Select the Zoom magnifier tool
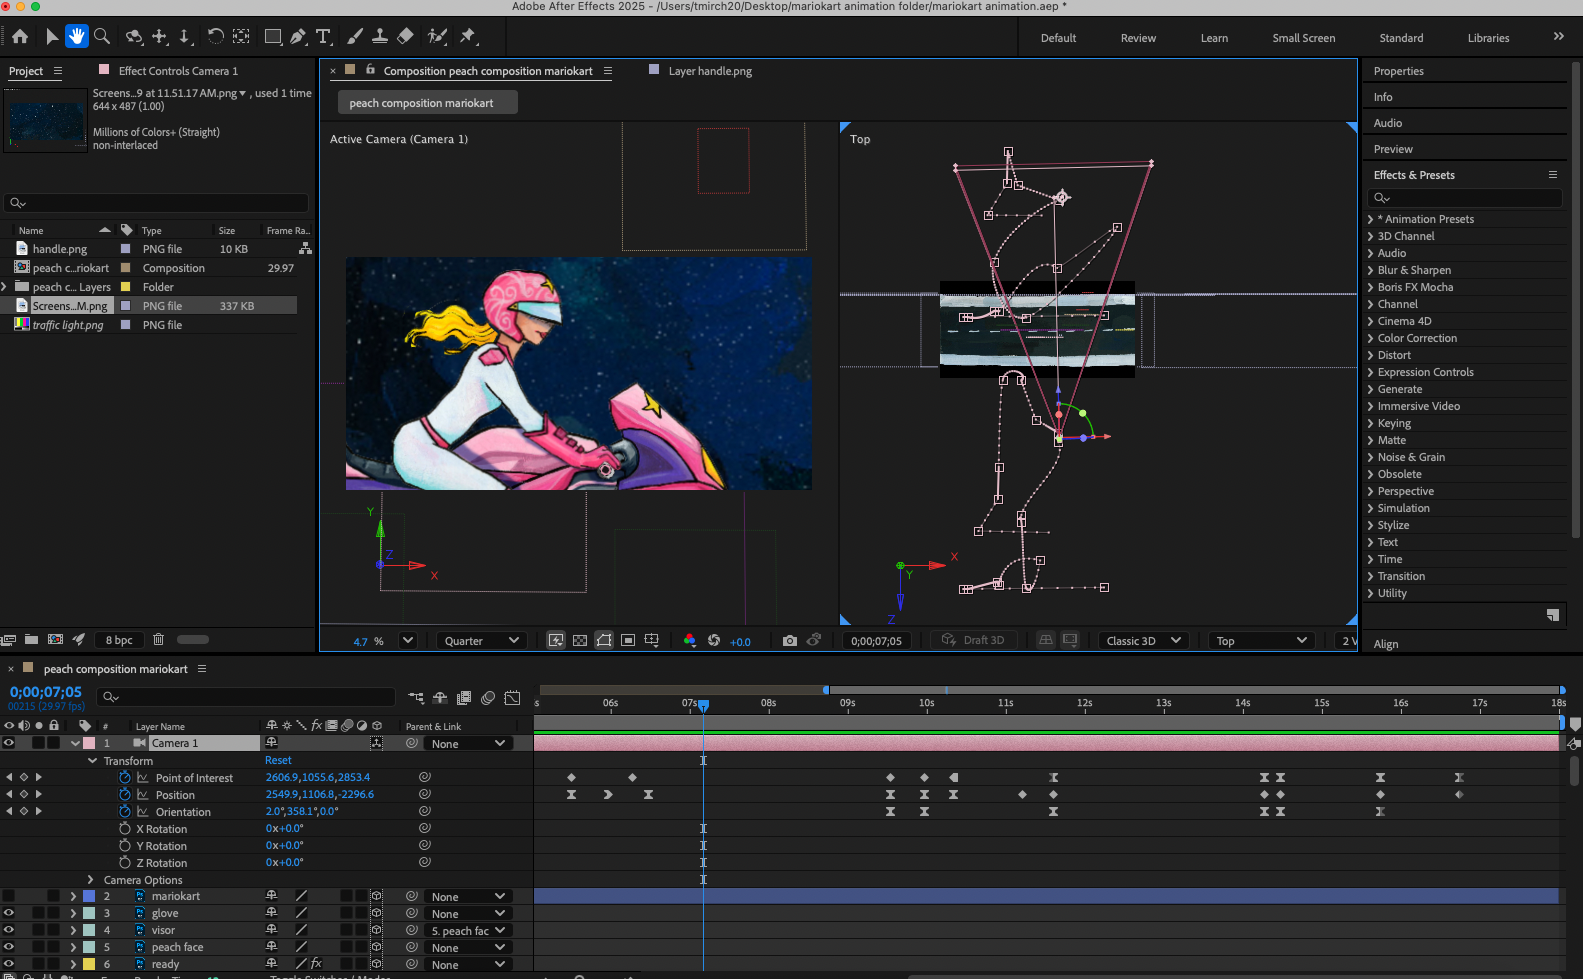1583x979 pixels. (101, 37)
